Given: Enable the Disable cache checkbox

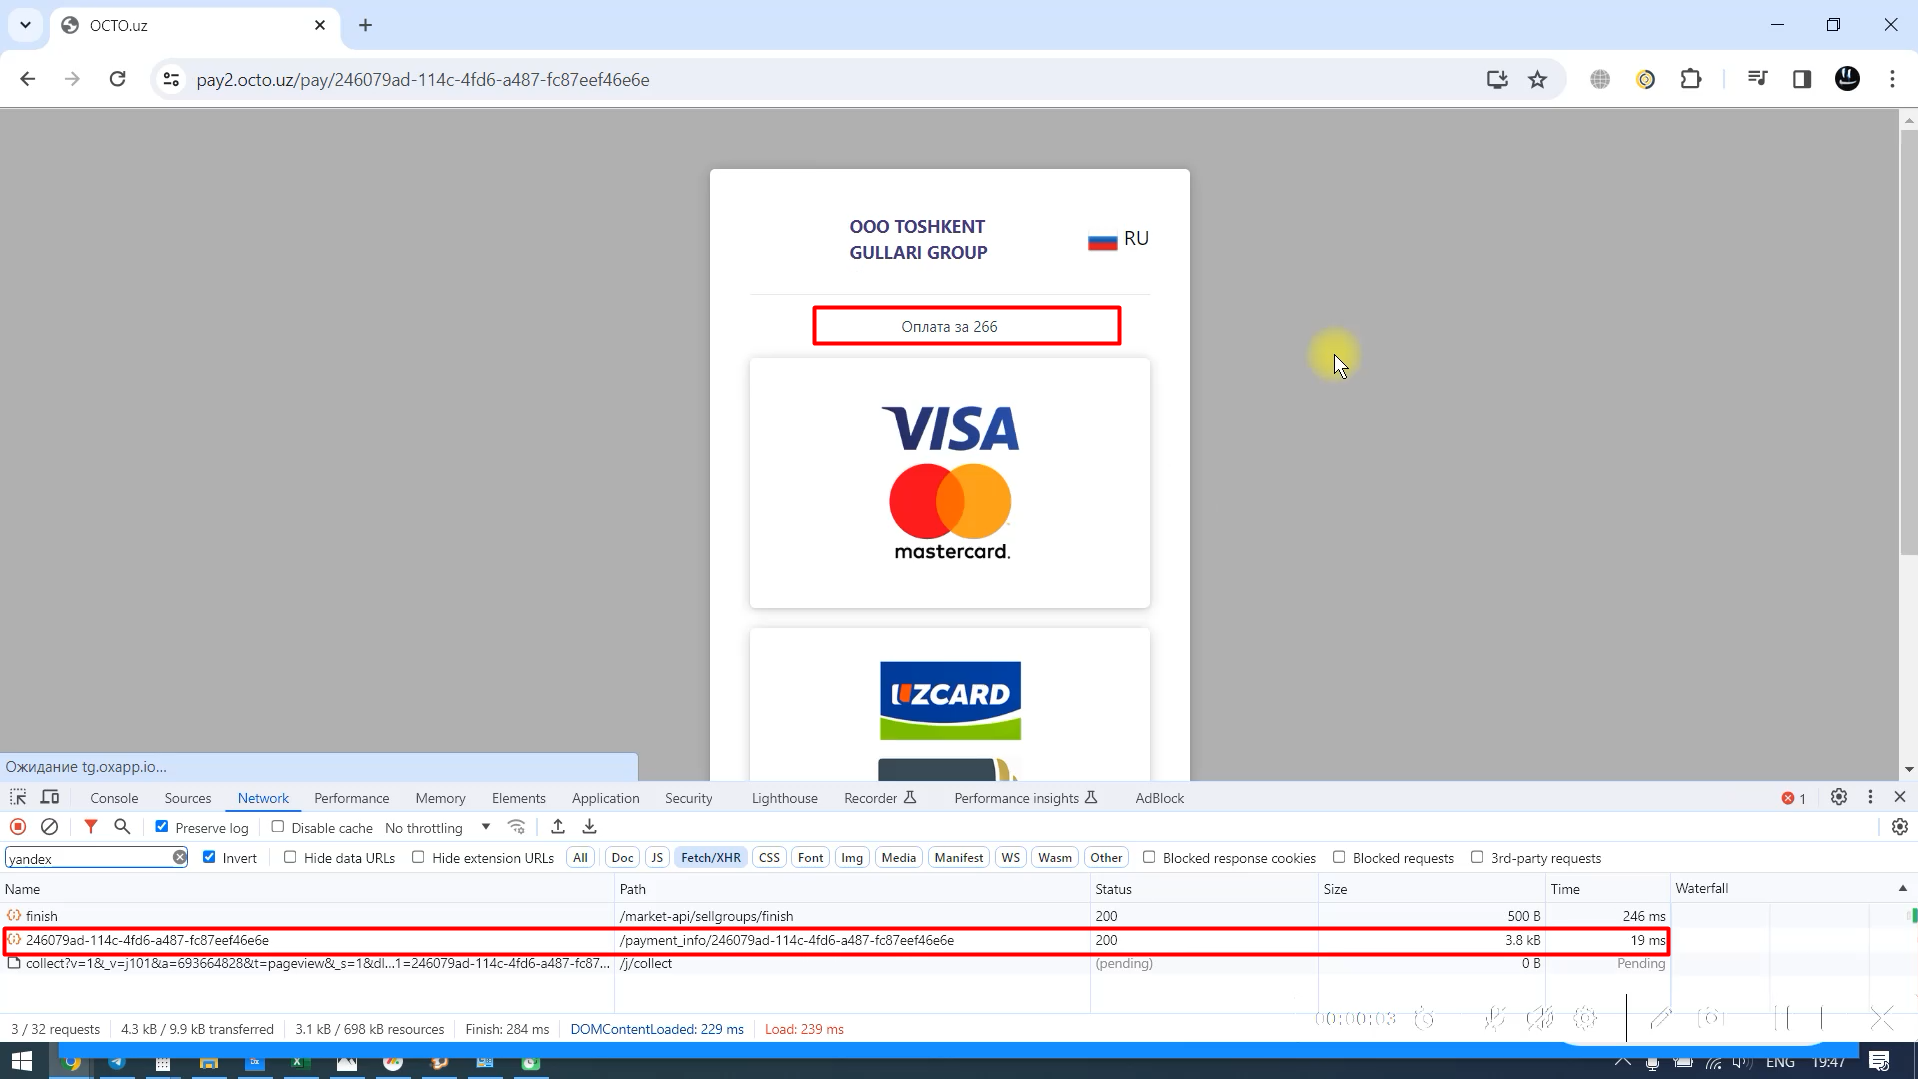Looking at the screenshot, I should pos(278,827).
